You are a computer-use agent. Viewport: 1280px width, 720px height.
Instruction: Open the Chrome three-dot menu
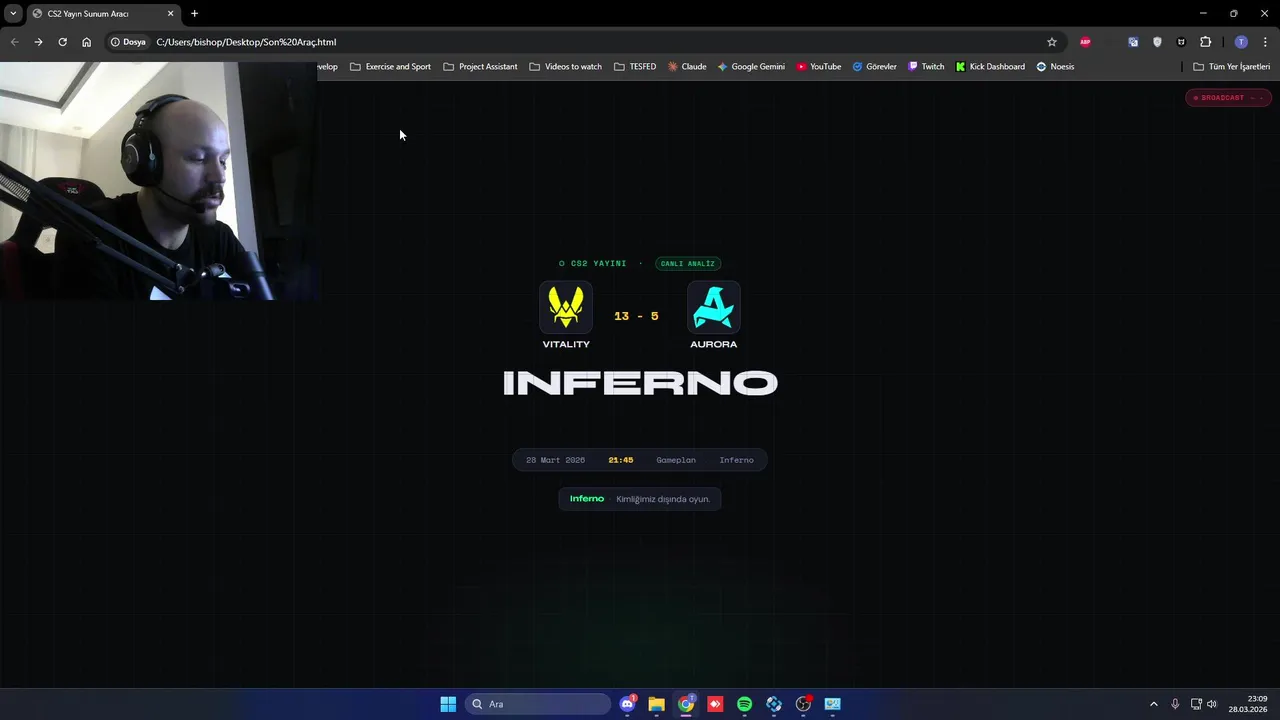[1265, 42]
